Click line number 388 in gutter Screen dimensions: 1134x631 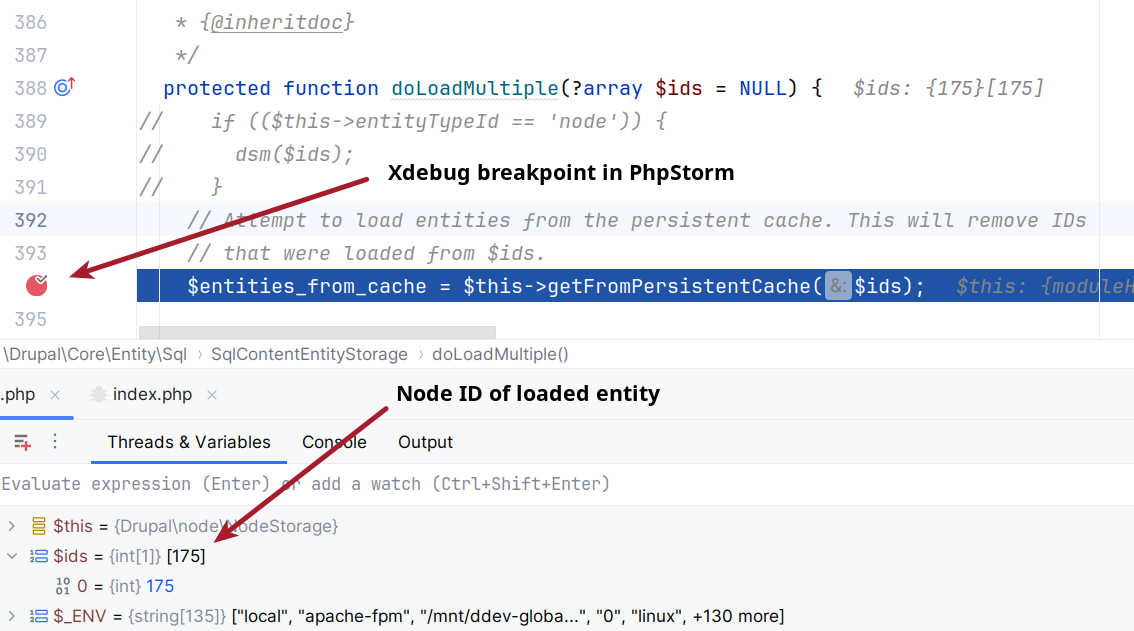click(30, 88)
